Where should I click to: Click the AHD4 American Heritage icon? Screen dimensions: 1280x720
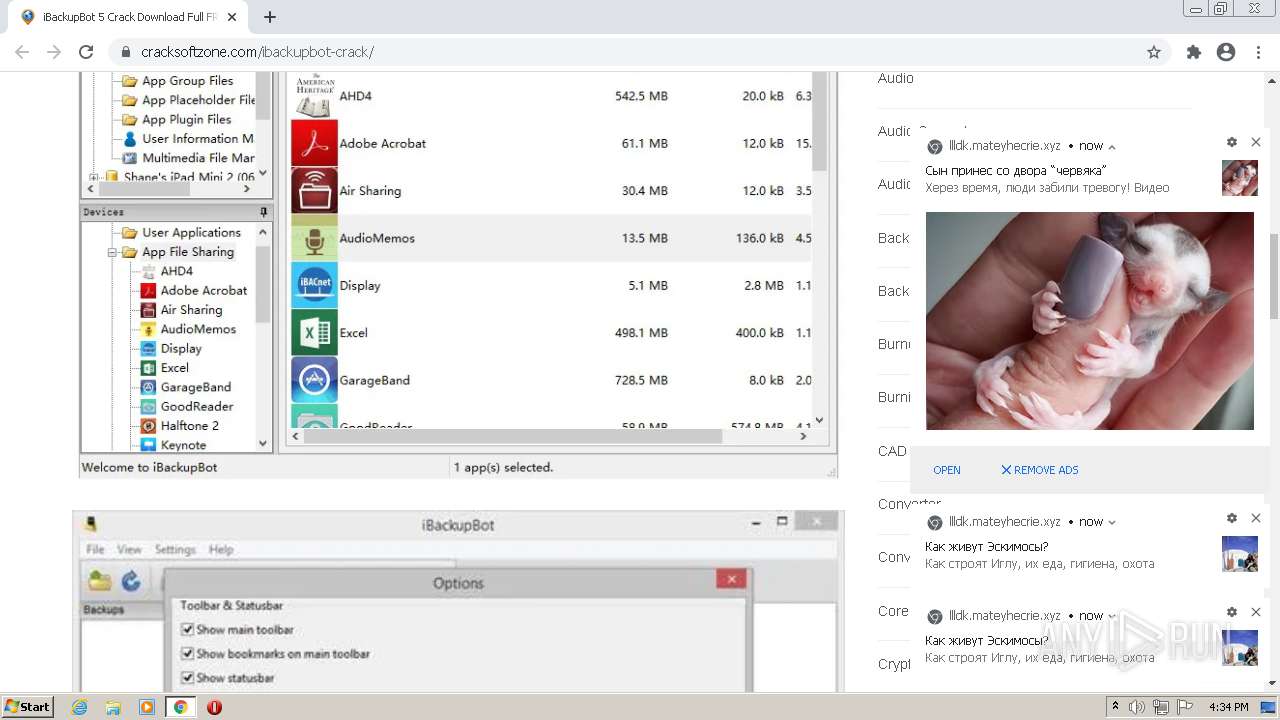(x=314, y=96)
